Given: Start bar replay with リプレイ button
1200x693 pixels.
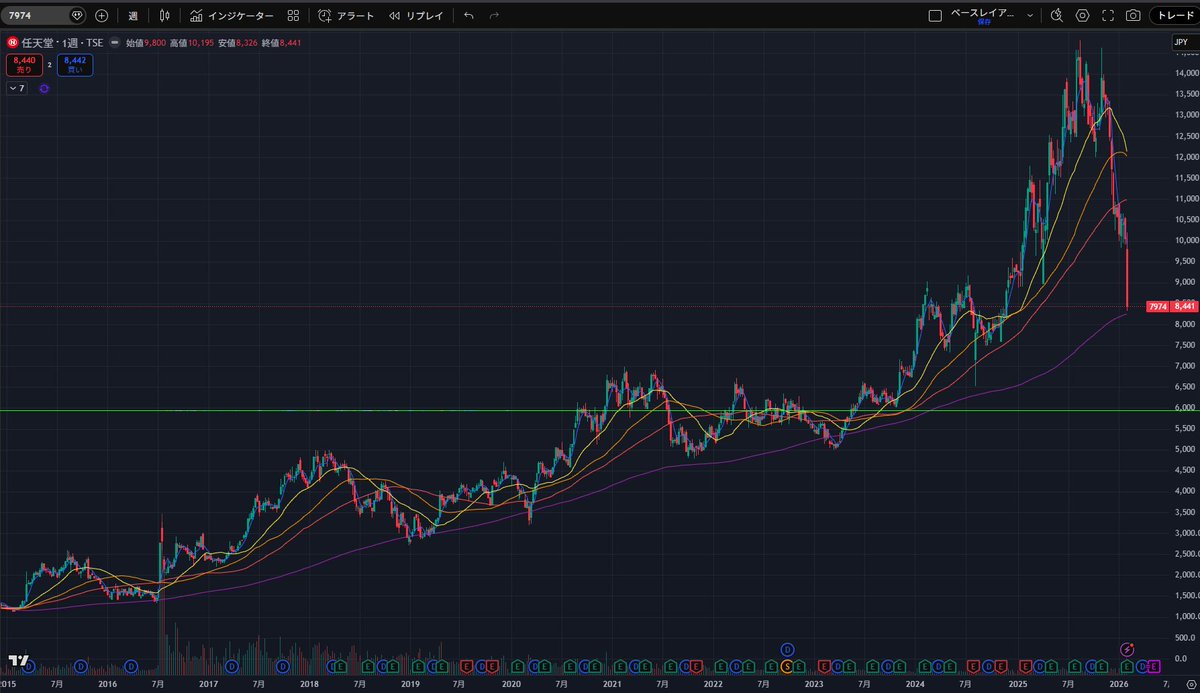Looking at the screenshot, I should 416,16.
